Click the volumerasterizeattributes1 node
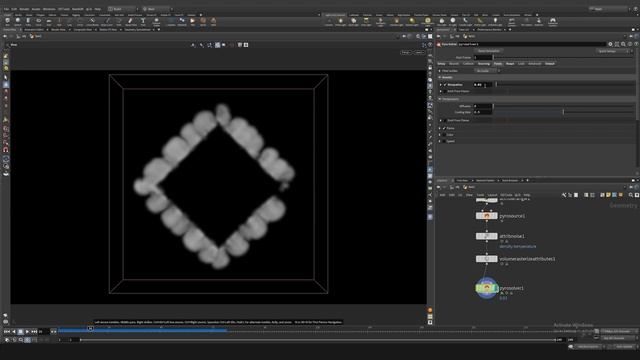This screenshot has width=640, height=360. click(x=487, y=259)
